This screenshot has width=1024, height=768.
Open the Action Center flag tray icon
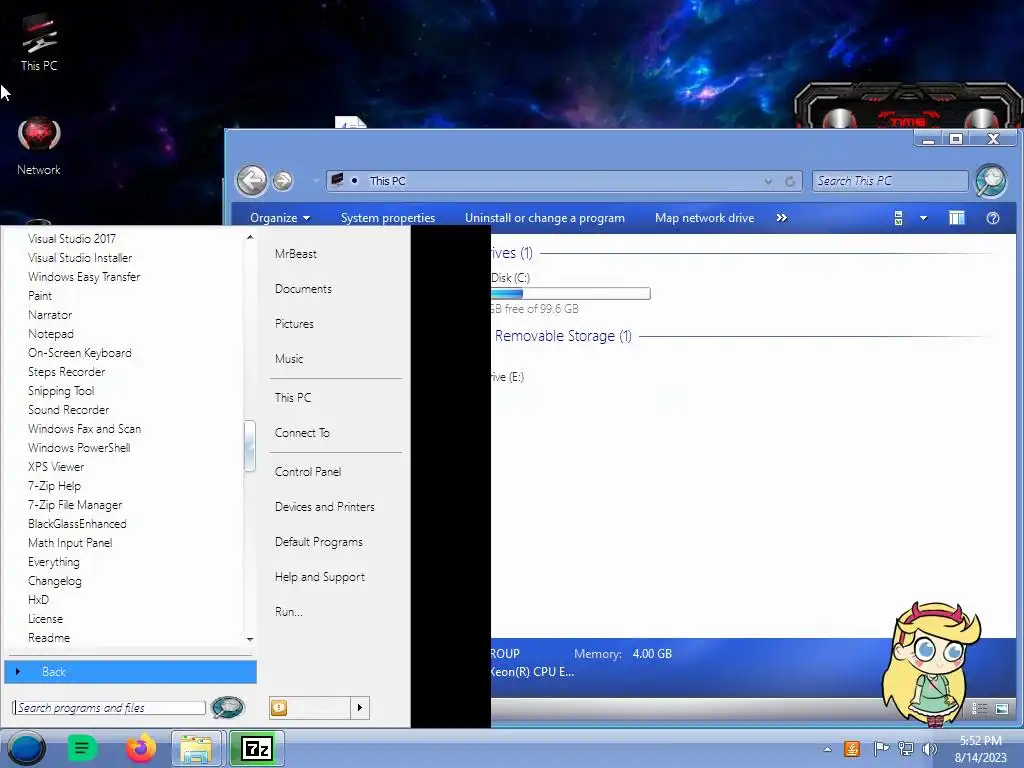pos(881,748)
